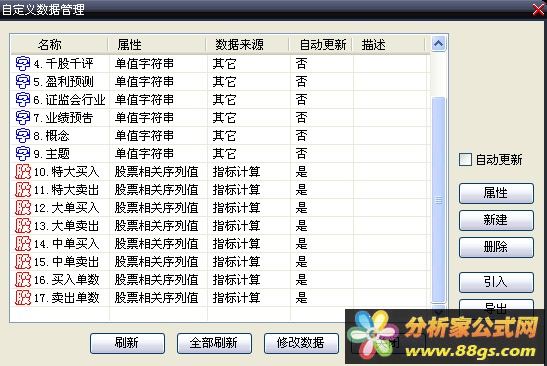547x366 pixels.
Task: Click the stock icon beside 17.卖出单数
Action: coord(23,298)
